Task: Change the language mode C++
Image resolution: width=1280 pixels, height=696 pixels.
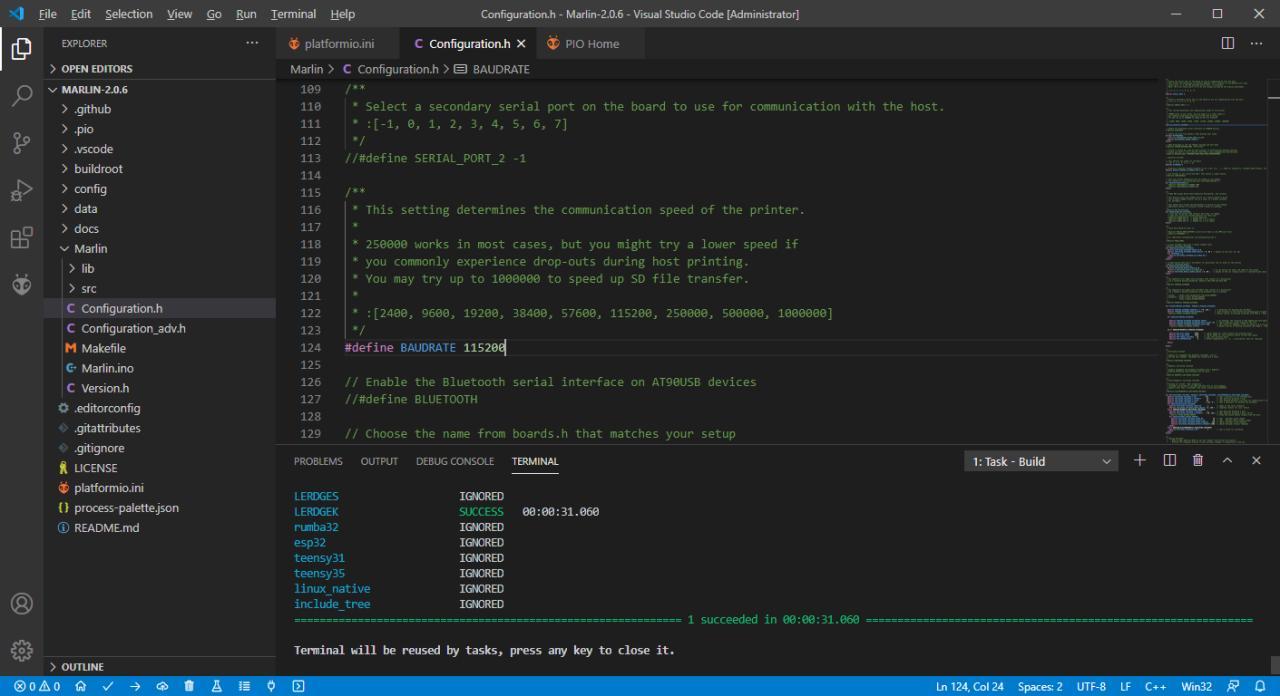Action: tap(1156, 687)
